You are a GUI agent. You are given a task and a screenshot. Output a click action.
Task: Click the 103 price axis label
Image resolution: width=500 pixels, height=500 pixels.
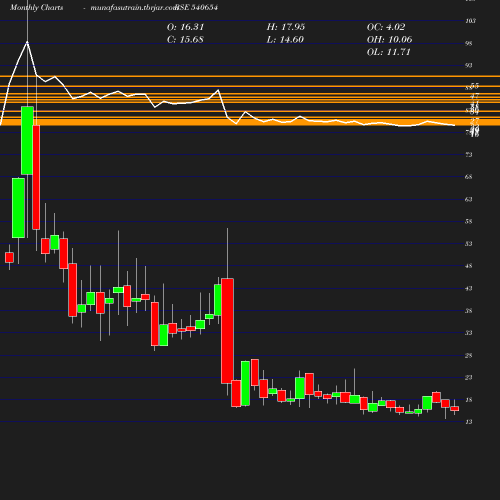(470, 21)
